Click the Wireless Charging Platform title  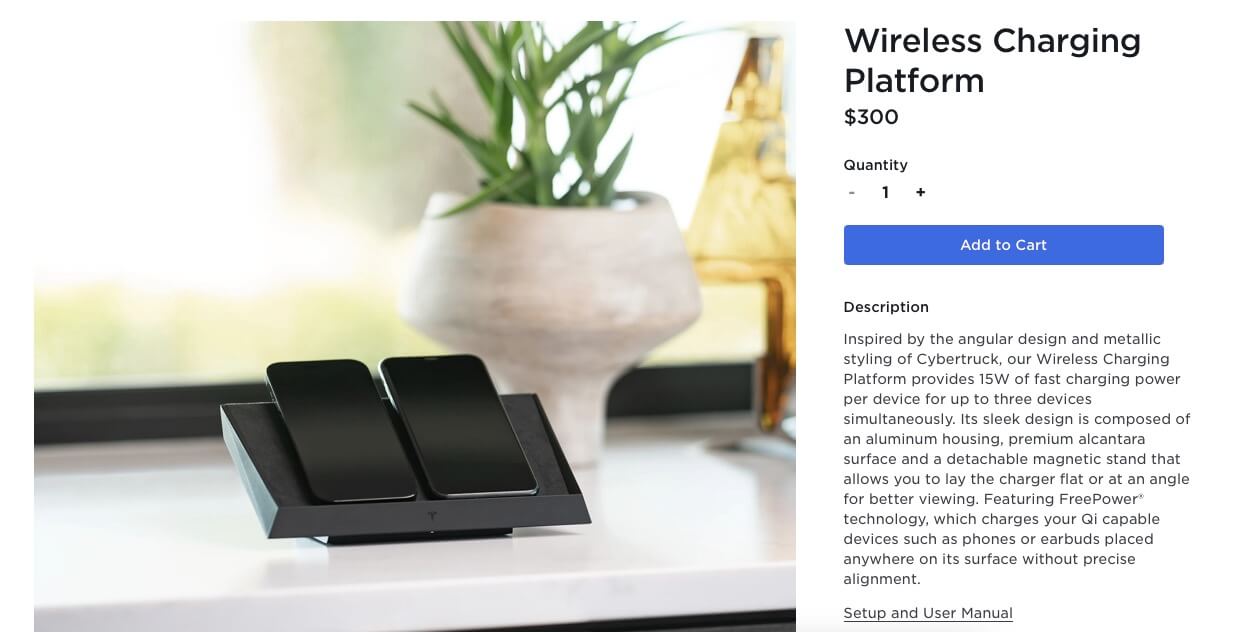pyautogui.click(x=992, y=60)
